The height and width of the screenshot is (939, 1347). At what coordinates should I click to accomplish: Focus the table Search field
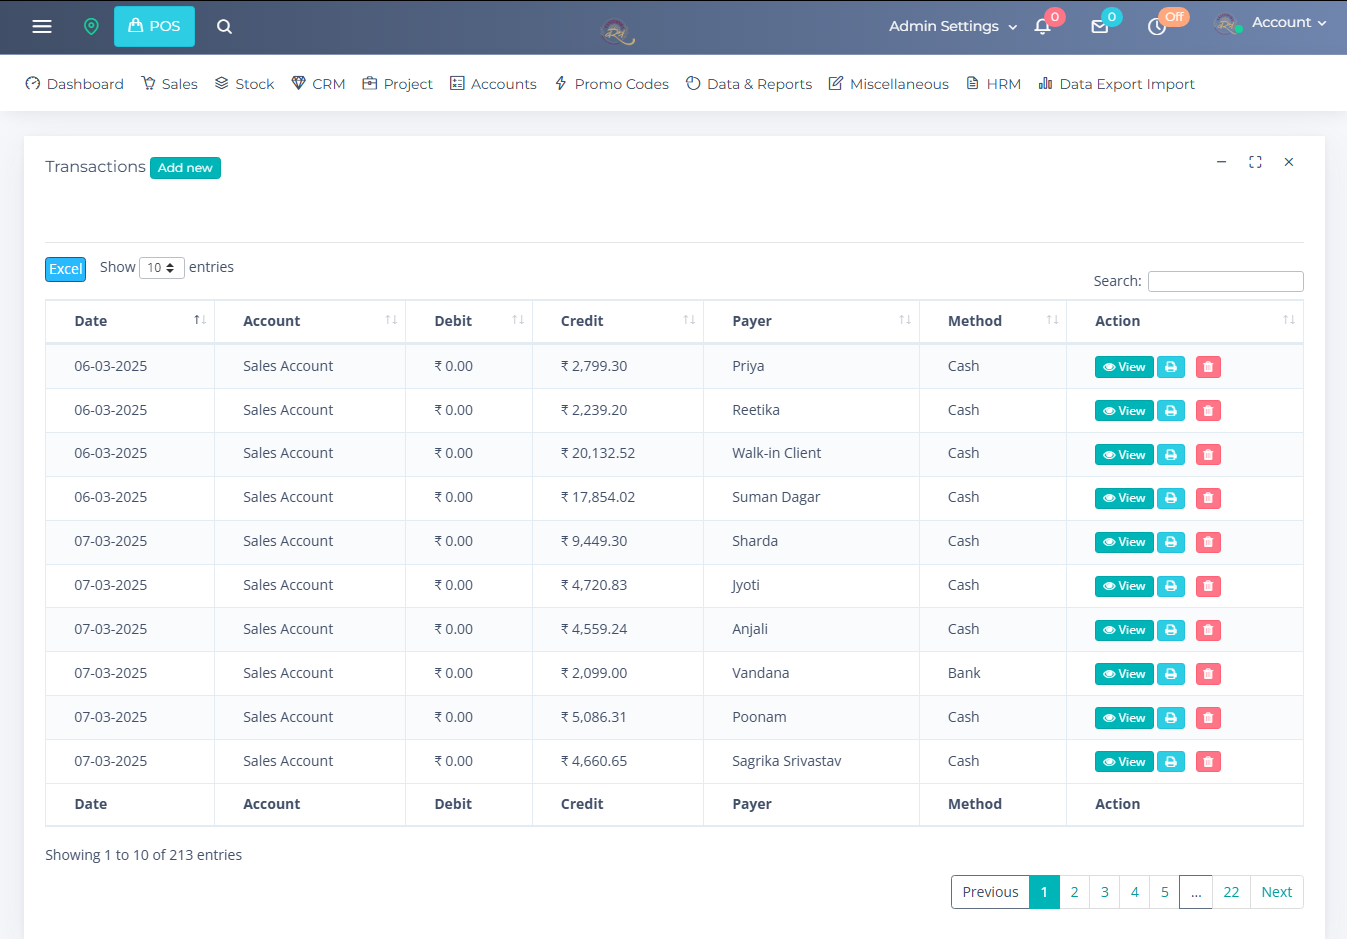[x=1225, y=281]
